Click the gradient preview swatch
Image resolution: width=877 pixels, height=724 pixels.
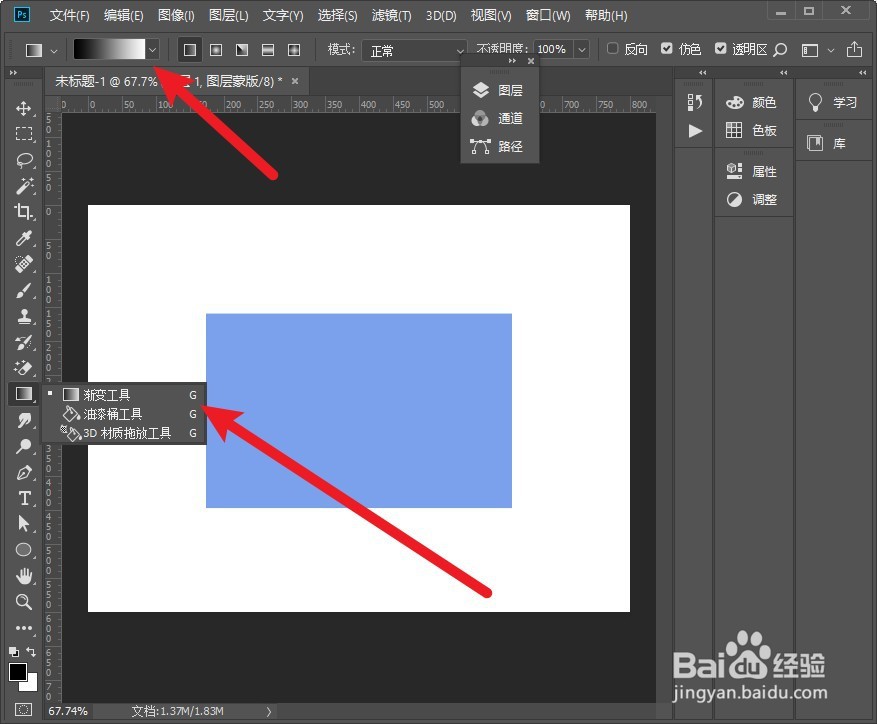109,50
